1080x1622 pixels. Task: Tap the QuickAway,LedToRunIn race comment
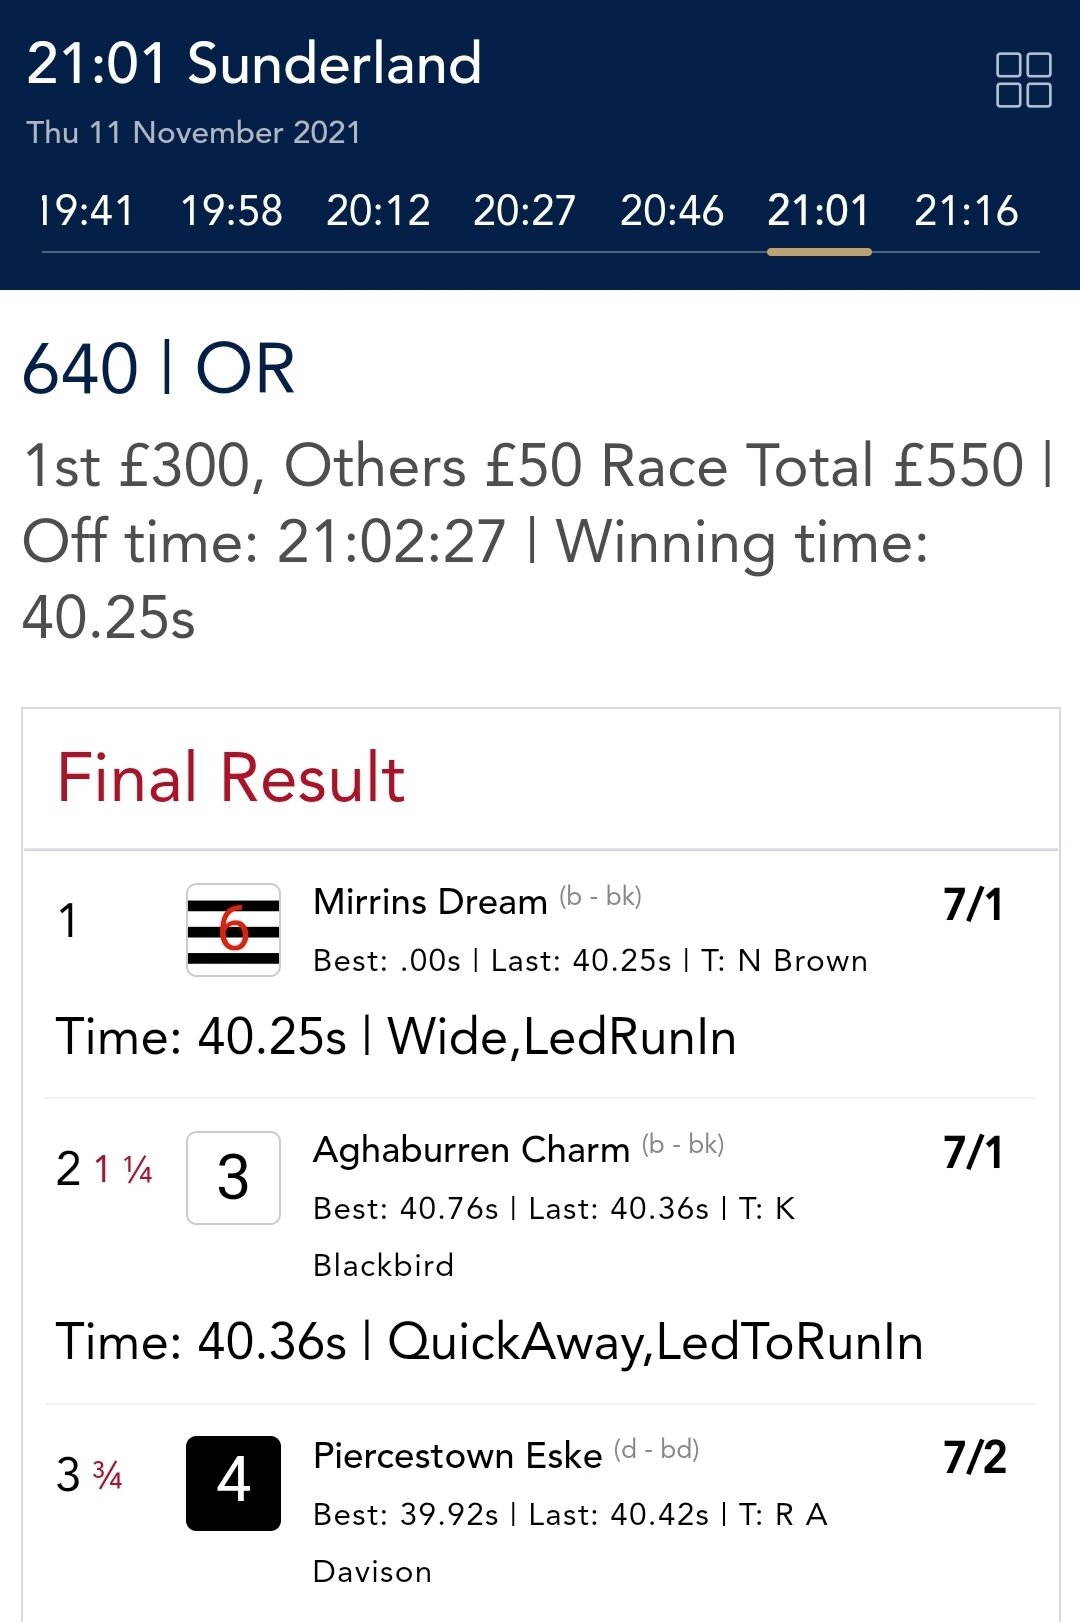click(655, 1342)
